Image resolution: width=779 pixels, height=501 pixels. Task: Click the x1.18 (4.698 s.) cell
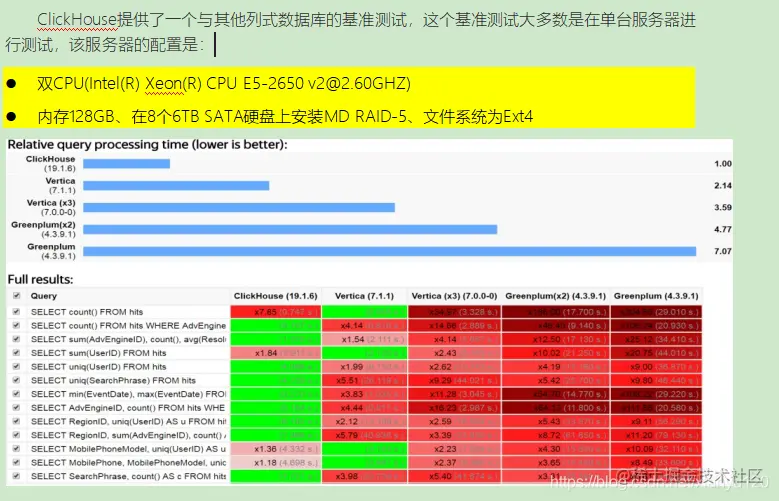[276, 462]
